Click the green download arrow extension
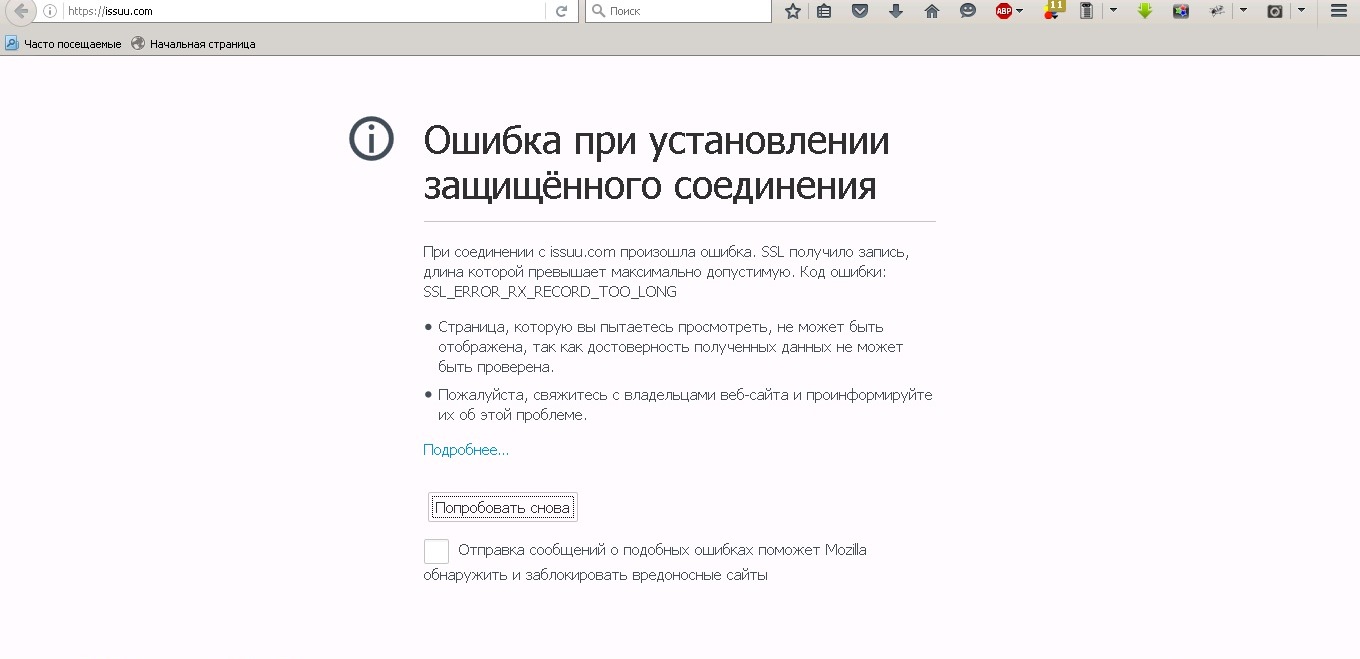This screenshot has height=659, width=1360. coord(1145,11)
